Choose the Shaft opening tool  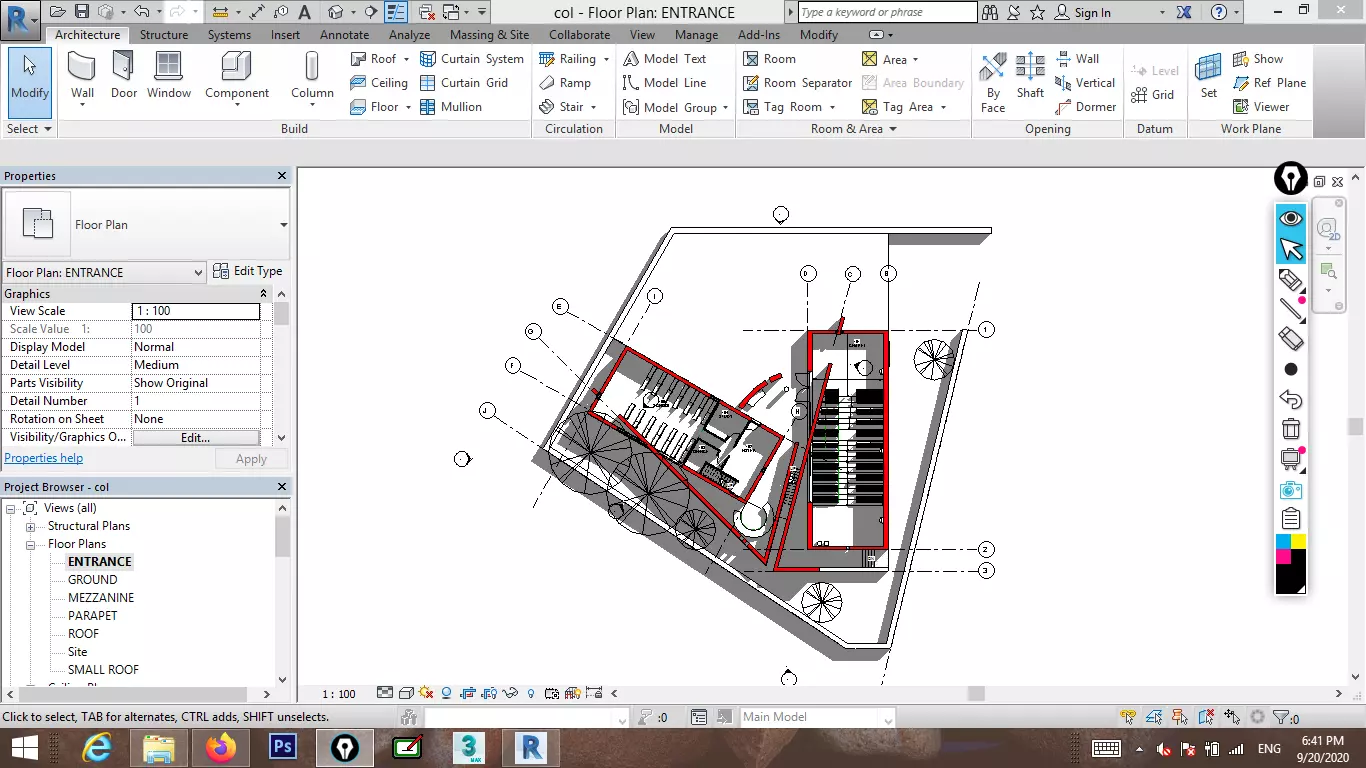coord(1030,76)
